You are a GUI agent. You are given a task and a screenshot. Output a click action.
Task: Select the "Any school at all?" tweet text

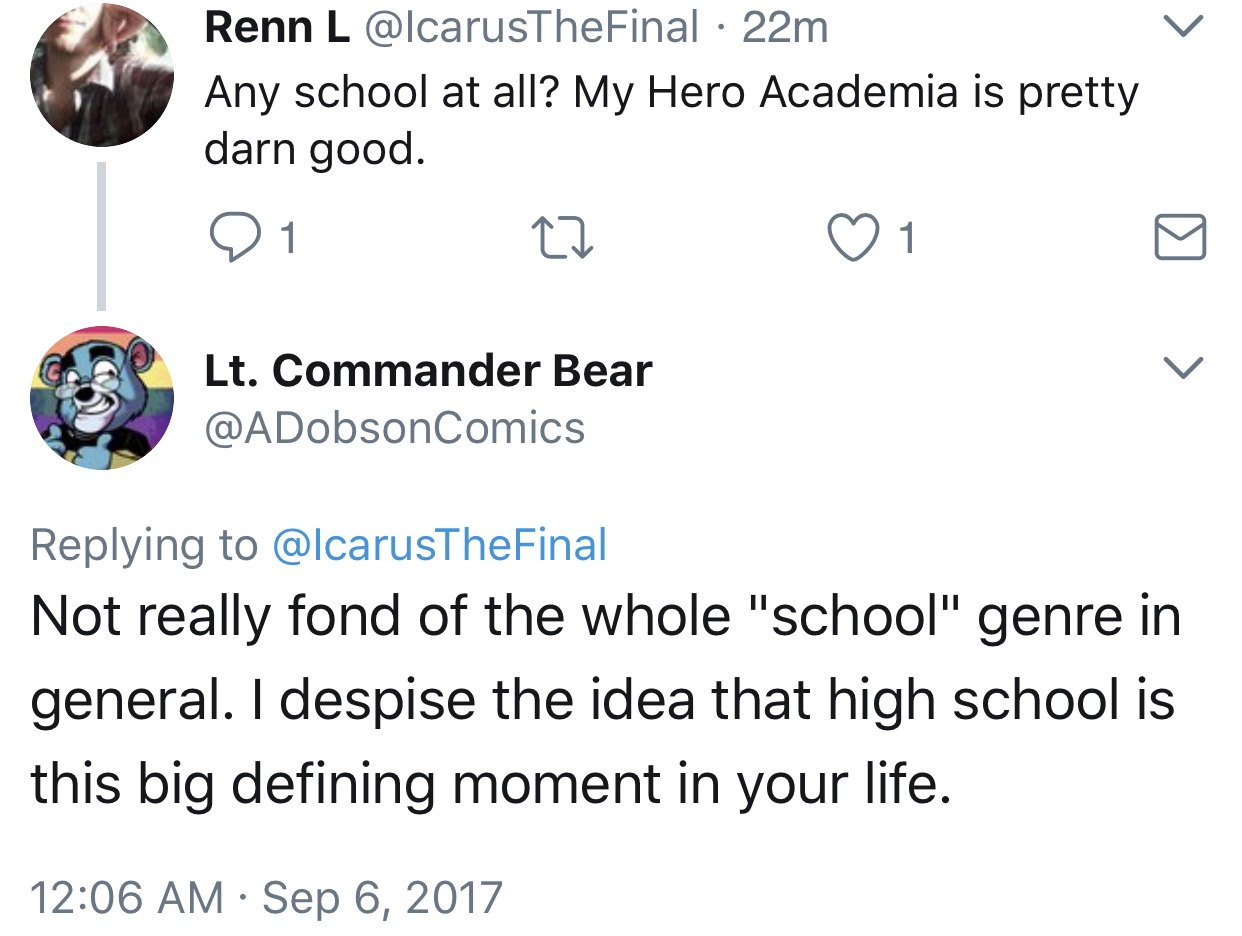click(x=670, y=120)
